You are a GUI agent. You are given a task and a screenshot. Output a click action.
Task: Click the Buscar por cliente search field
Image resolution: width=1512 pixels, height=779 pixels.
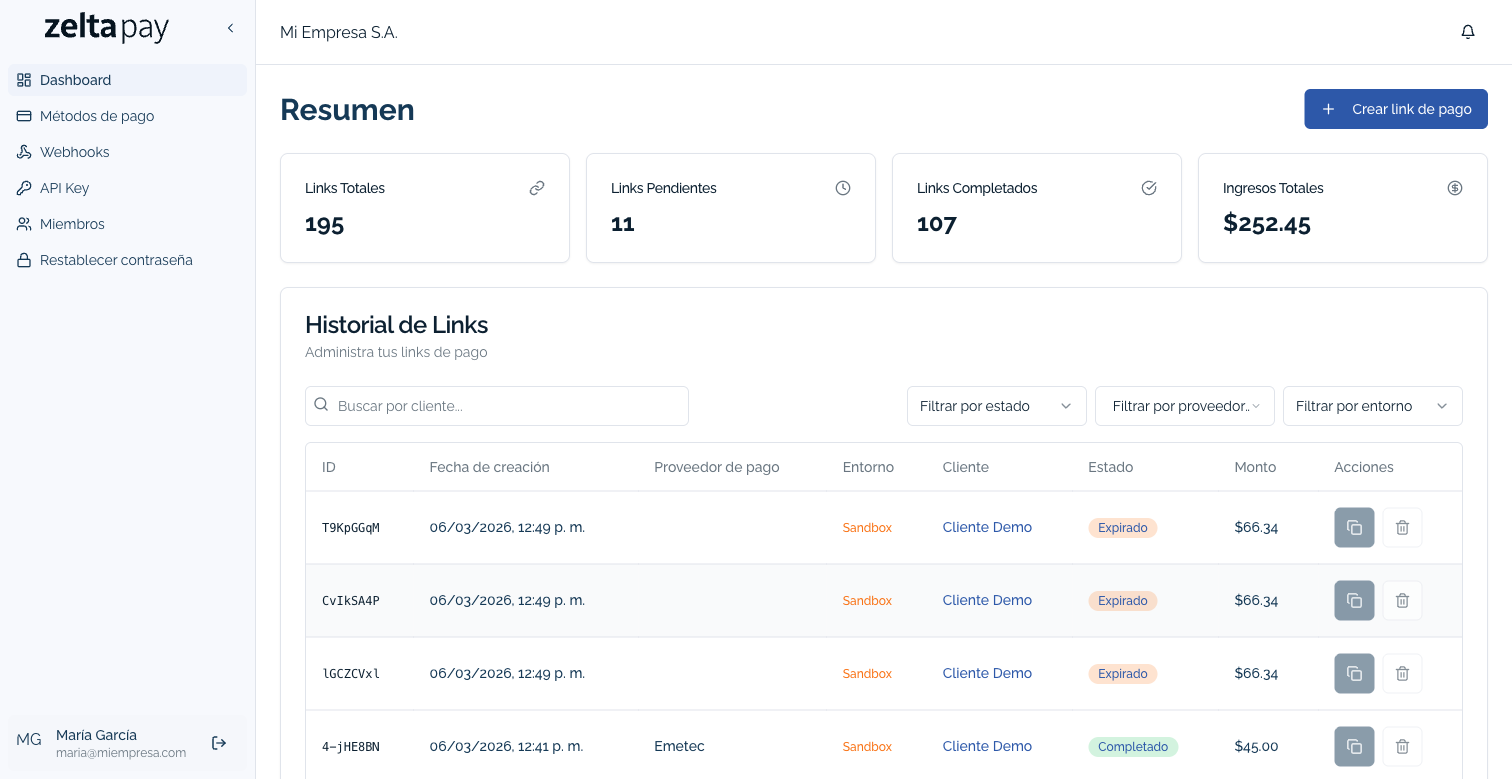tap(496, 405)
